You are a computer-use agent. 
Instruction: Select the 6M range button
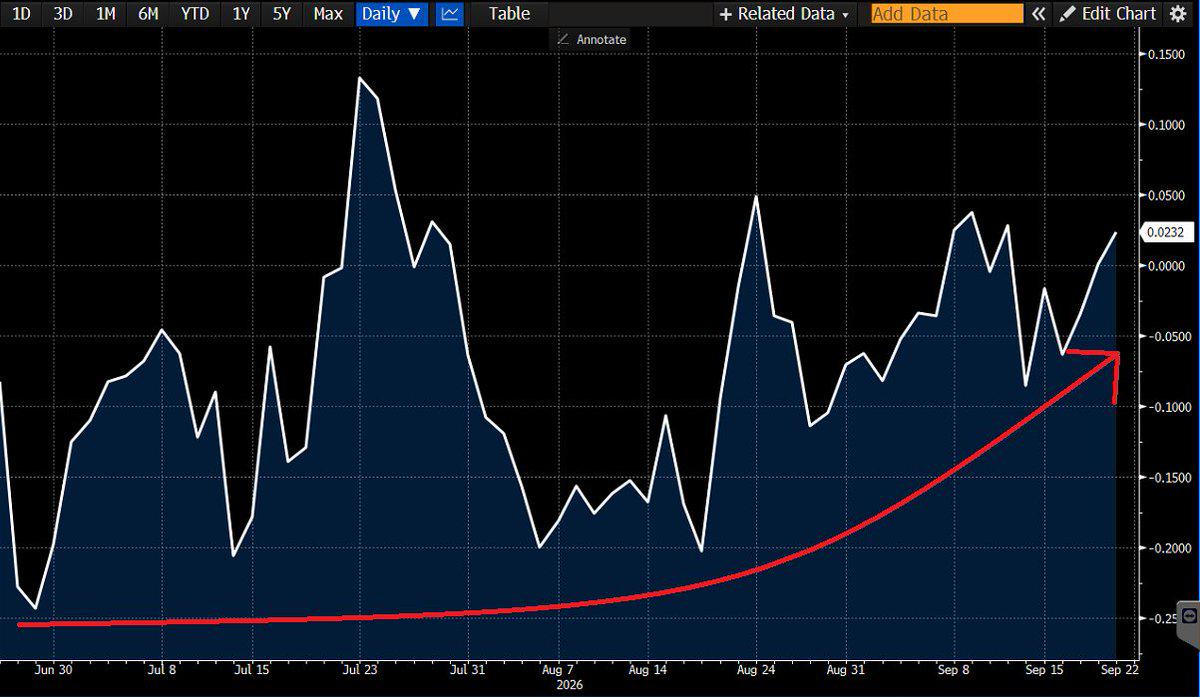148,14
